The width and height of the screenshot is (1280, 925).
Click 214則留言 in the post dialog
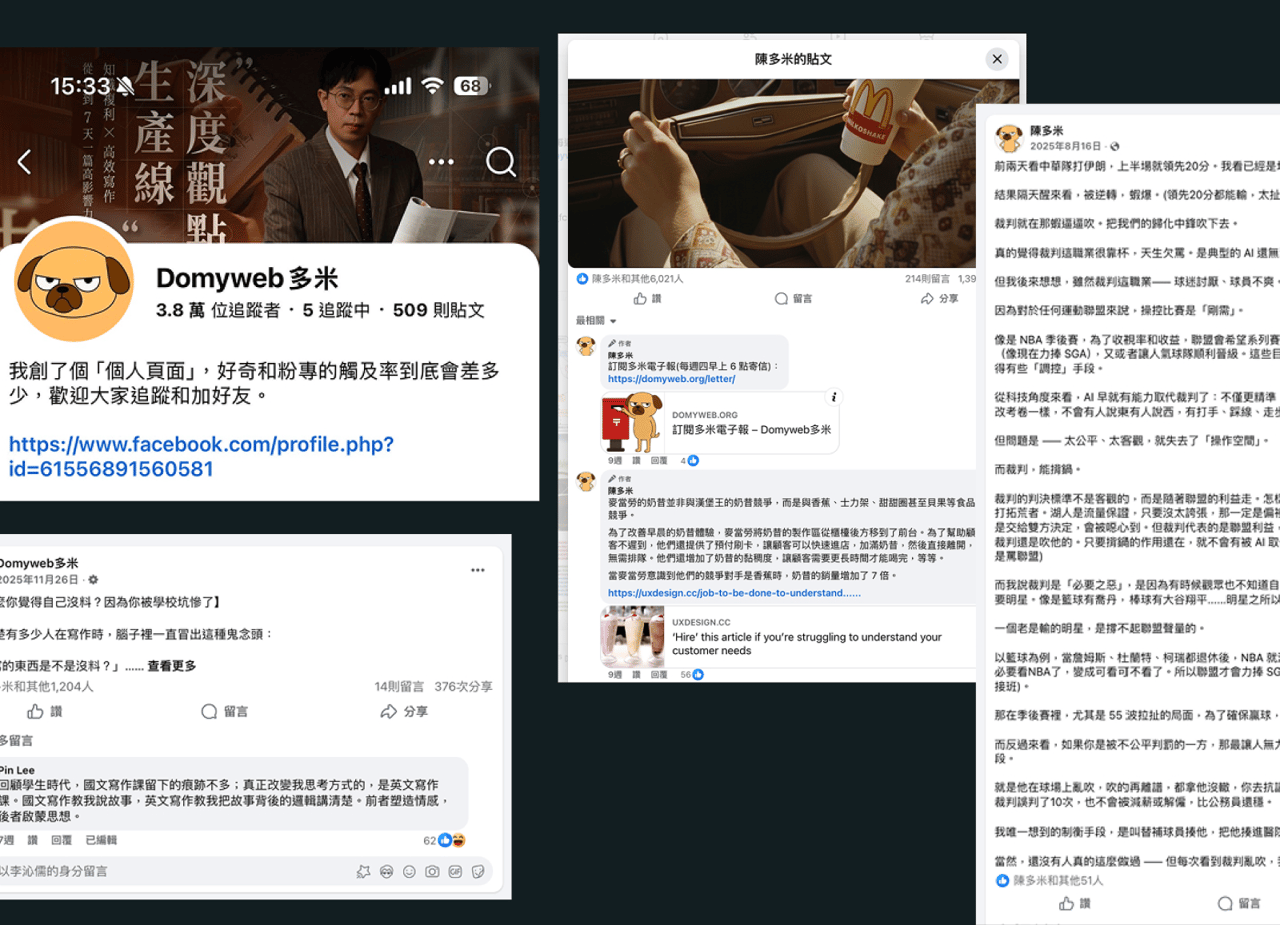pyautogui.click(x=927, y=279)
